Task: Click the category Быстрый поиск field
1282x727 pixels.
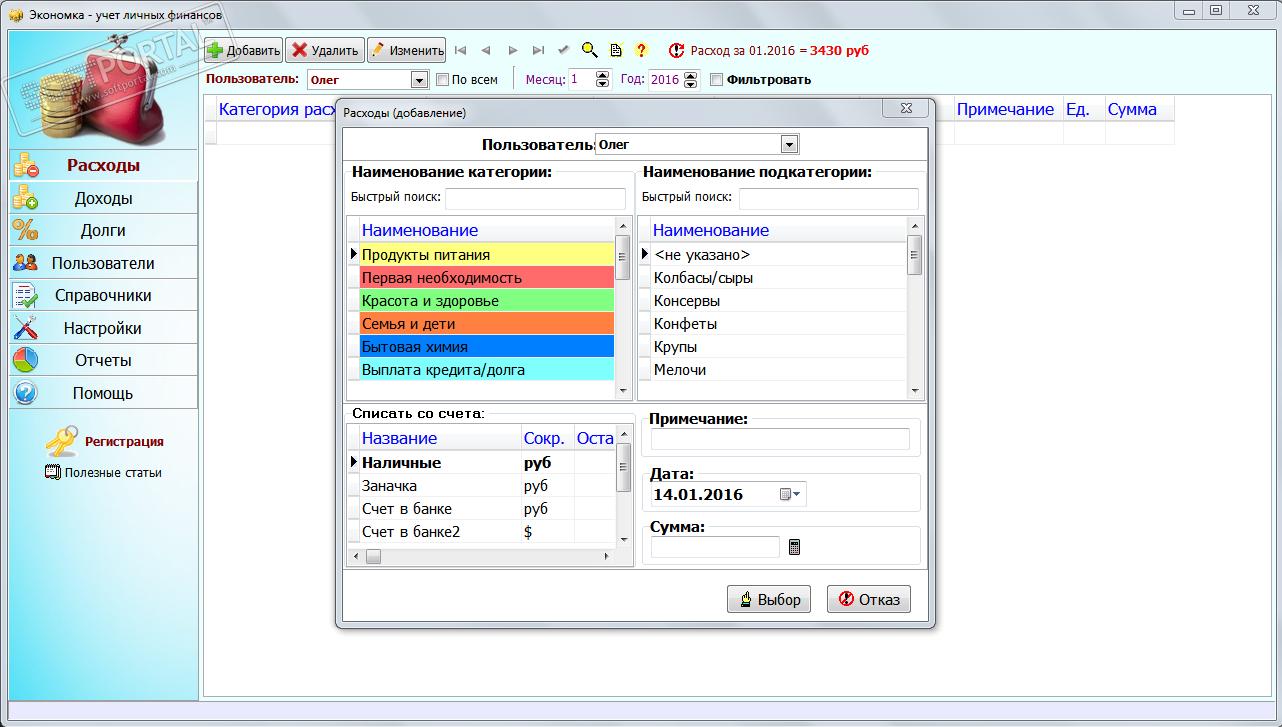Action: 535,198
